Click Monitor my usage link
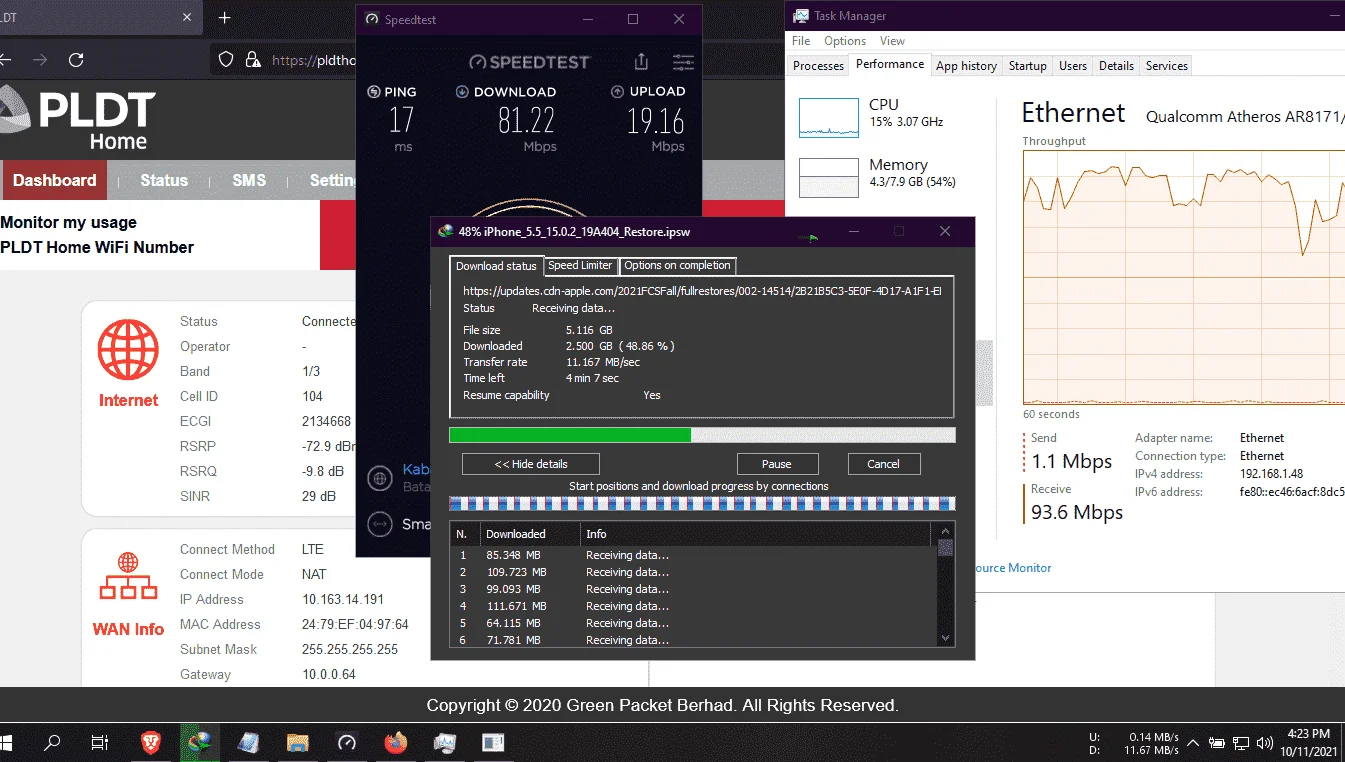The height and width of the screenshot is (762, 1345). [x=69, y=222]
